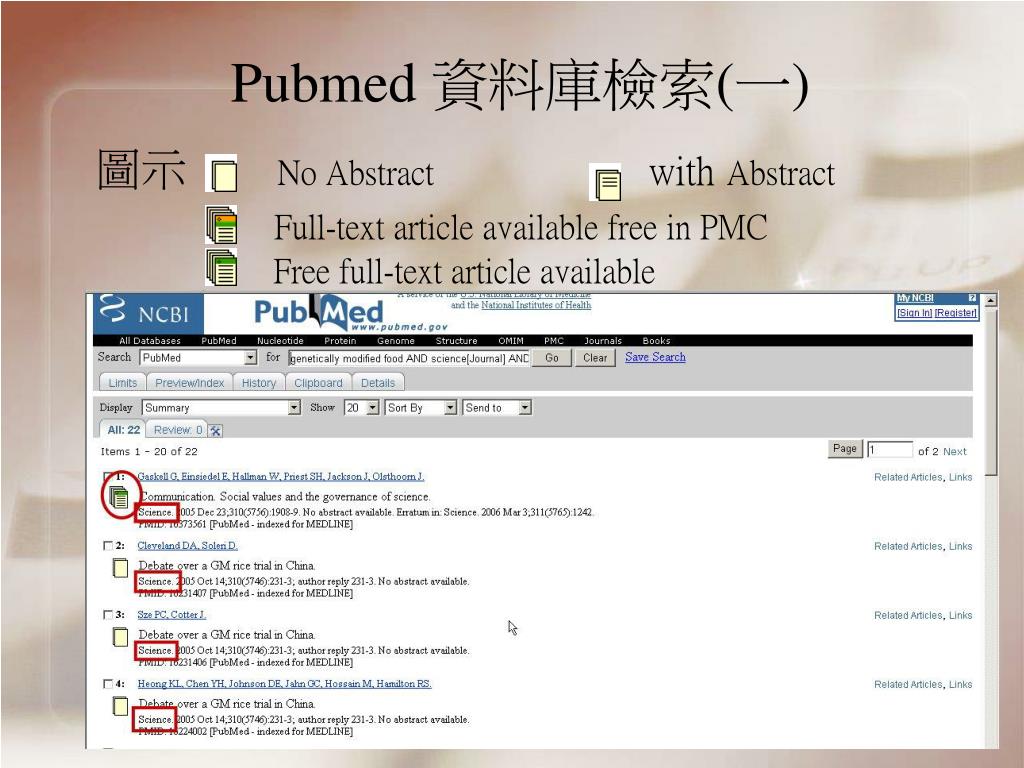Select OMIM in the black menu bar
The height and width of the screenshot is (768, 1024).
tap(511, 341)
